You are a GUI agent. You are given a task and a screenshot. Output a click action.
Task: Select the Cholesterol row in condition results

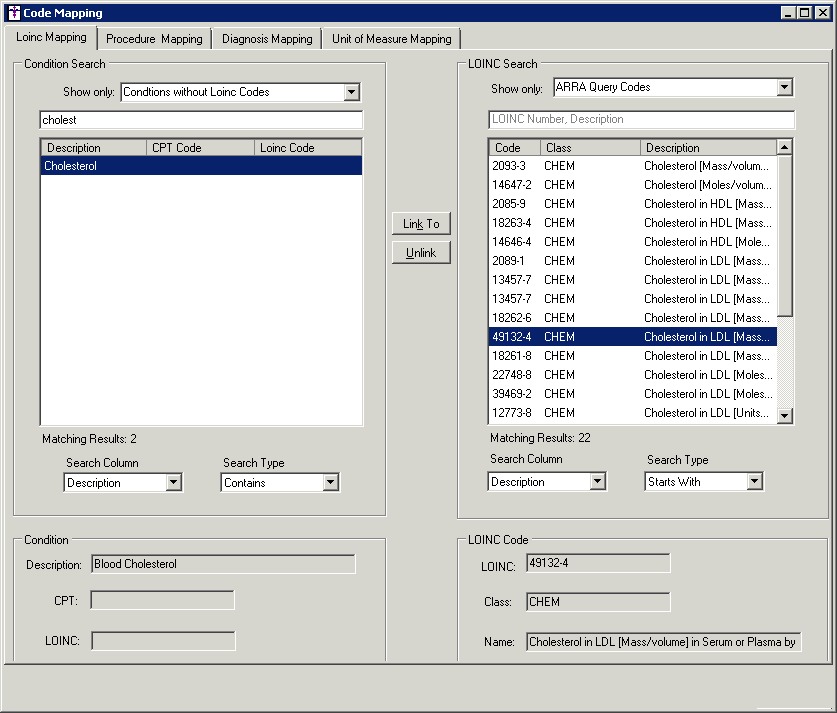point(201,166)
